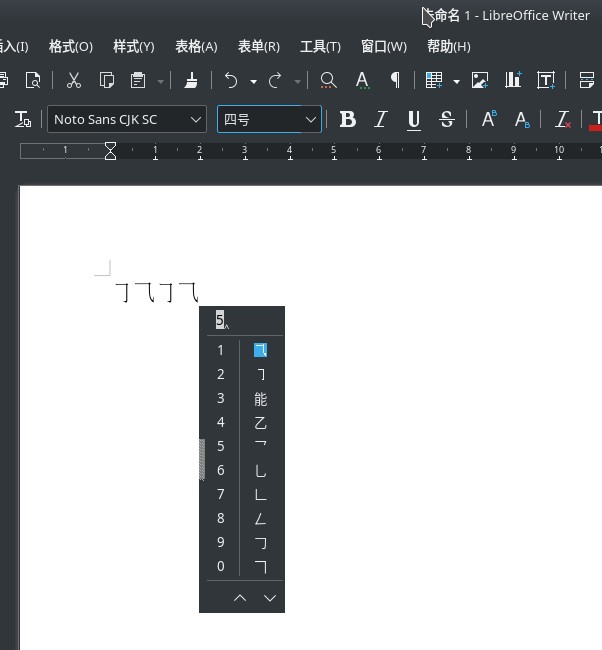Viewport: 602px width, 650px height.
Task: Click the Insert Chart icon
Action: pos(513,80)
